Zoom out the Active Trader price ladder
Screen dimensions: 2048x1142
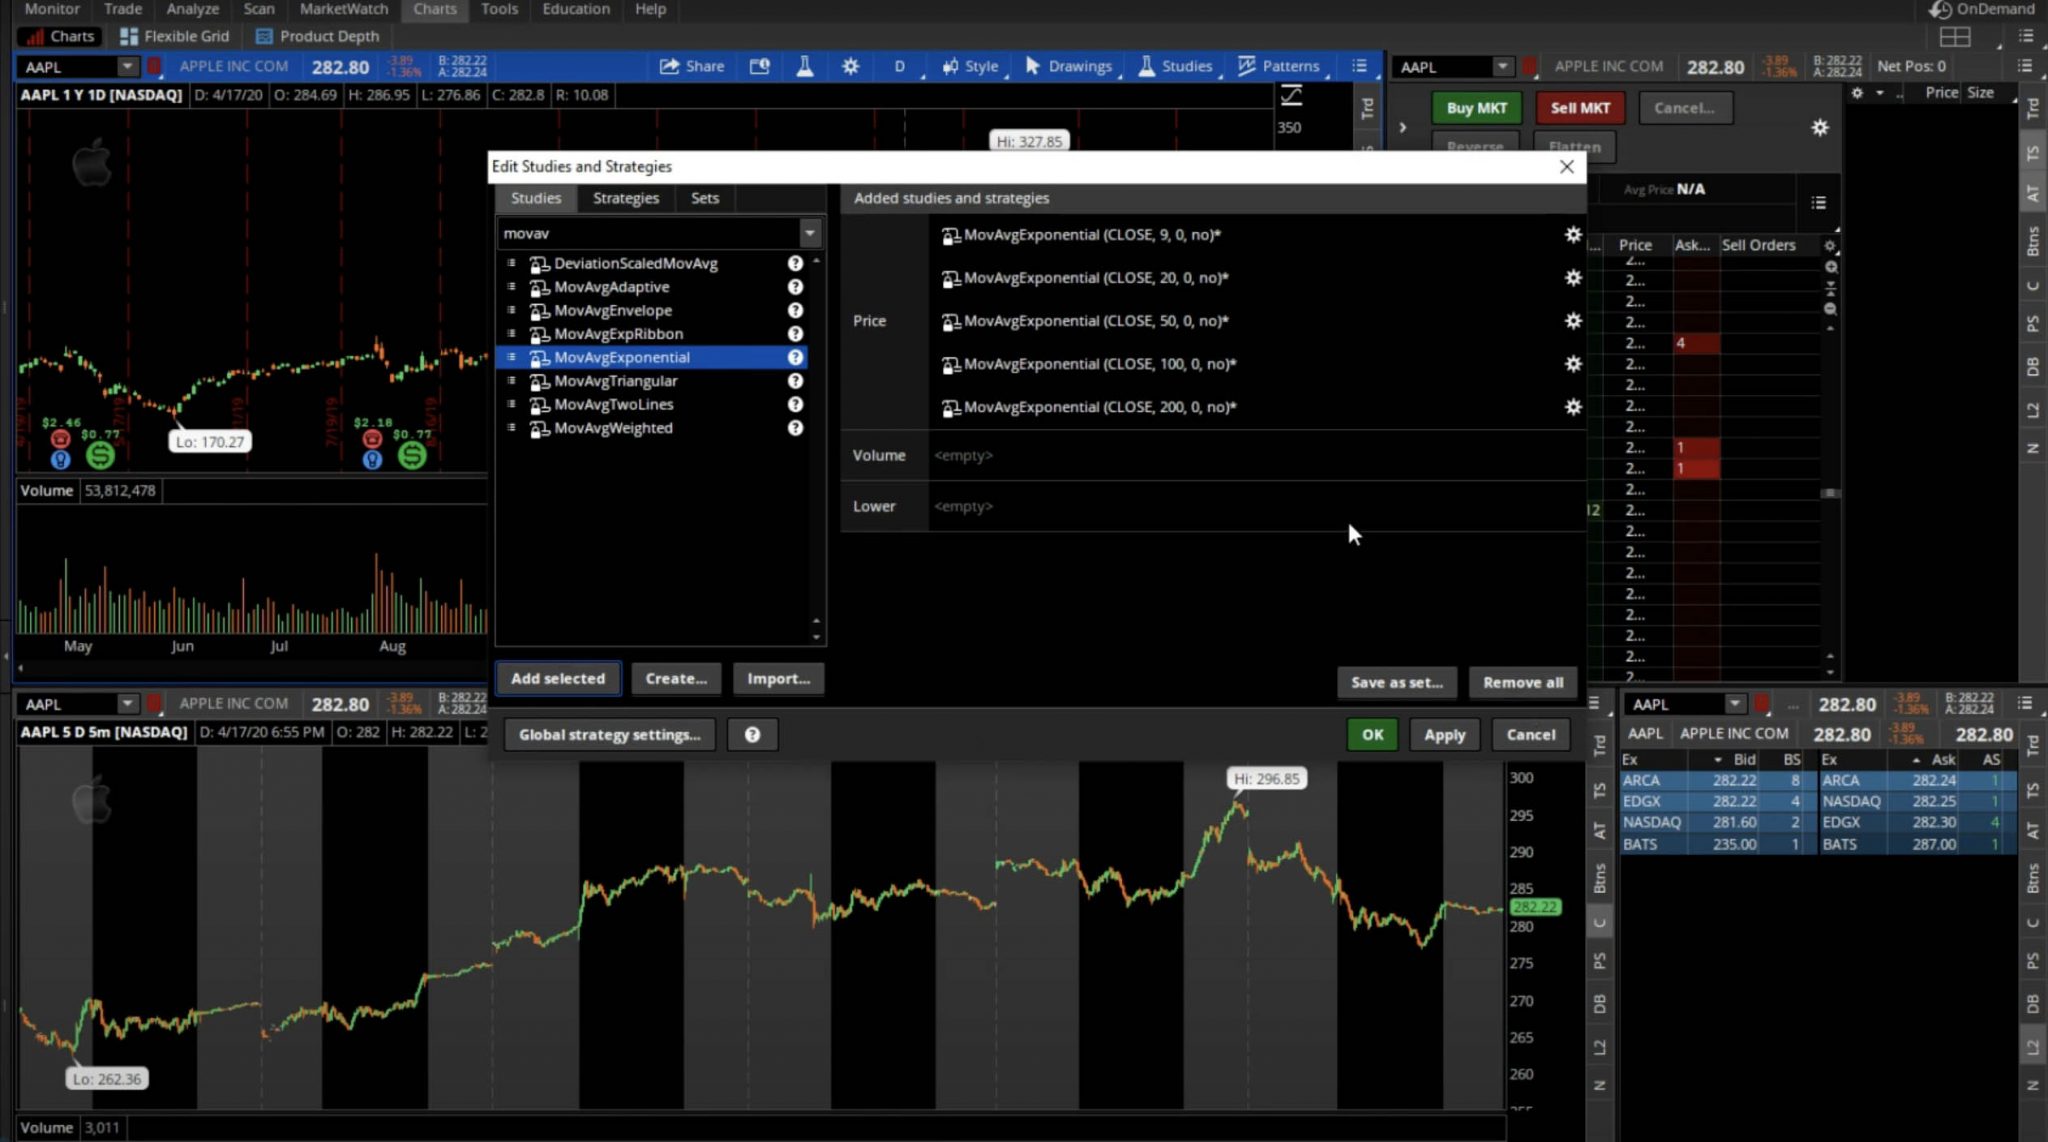tap(1831, 309)
